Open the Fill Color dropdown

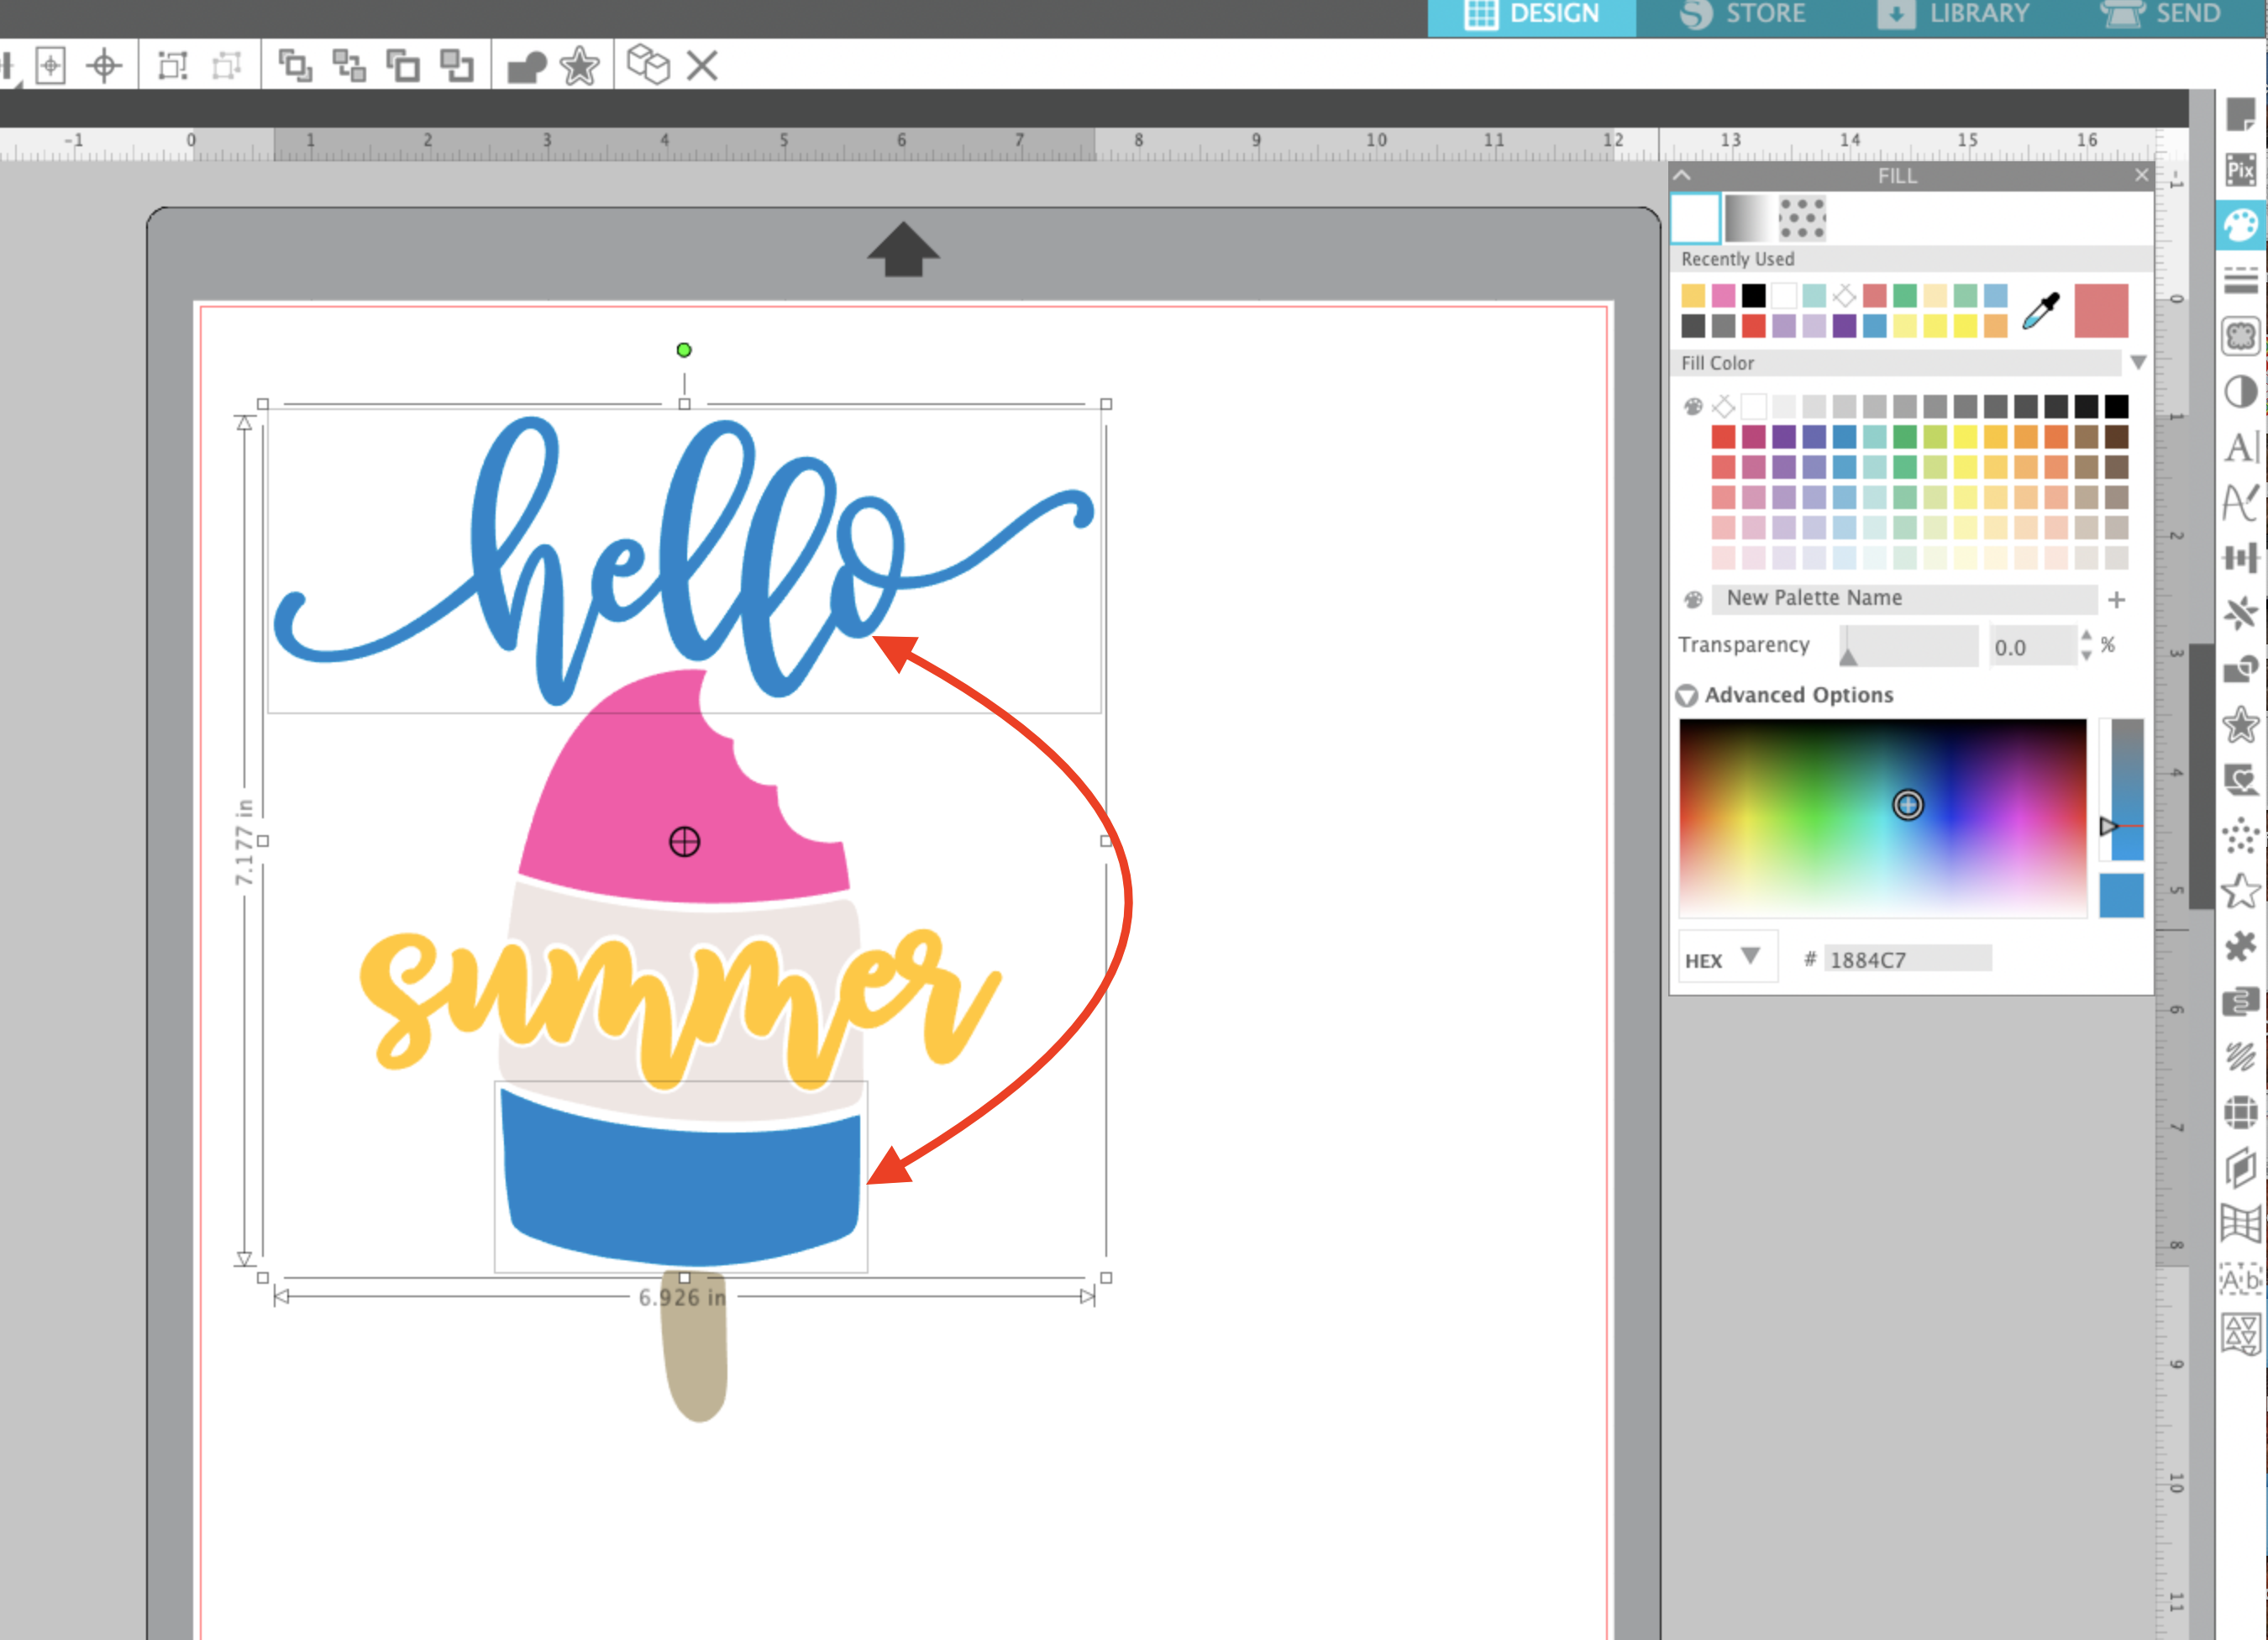(2139, 363)
